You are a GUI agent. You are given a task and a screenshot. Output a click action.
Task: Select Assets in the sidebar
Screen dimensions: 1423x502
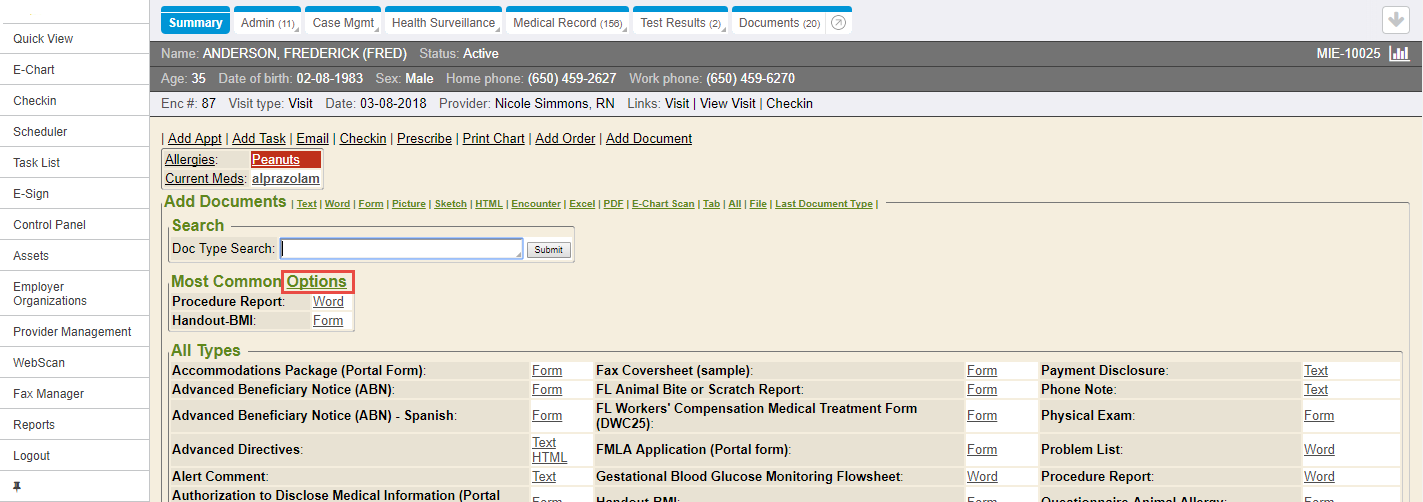click(31, 256)
